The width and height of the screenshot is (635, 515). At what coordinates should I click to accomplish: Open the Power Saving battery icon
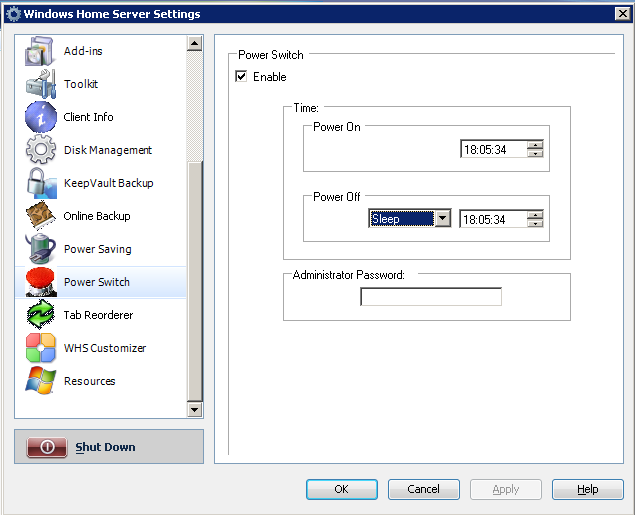(40, 249)
